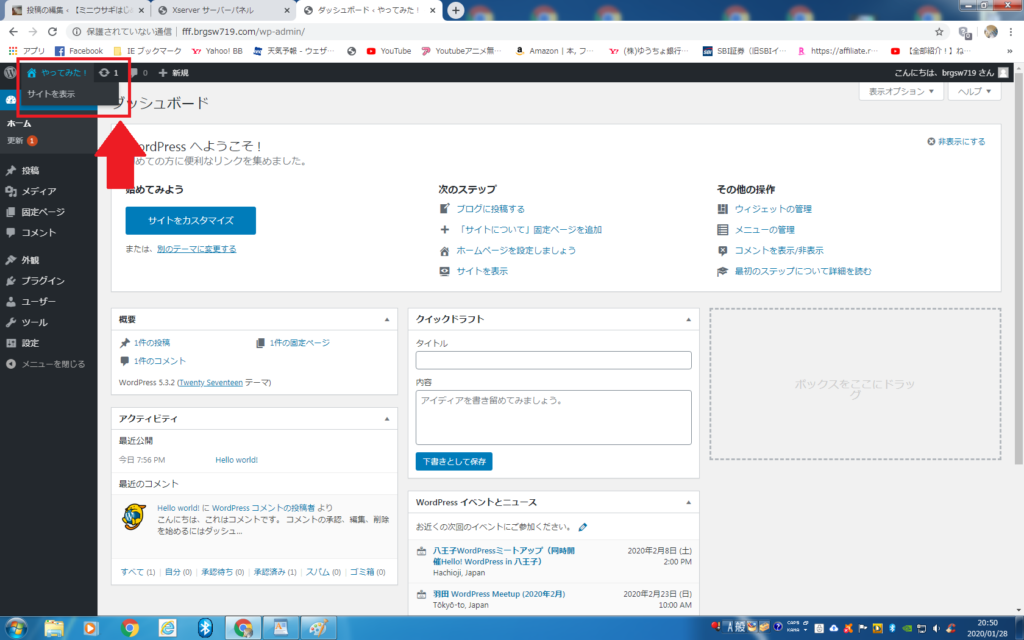Switch to the Xserver サーバーパネル tab

point(222,10)
